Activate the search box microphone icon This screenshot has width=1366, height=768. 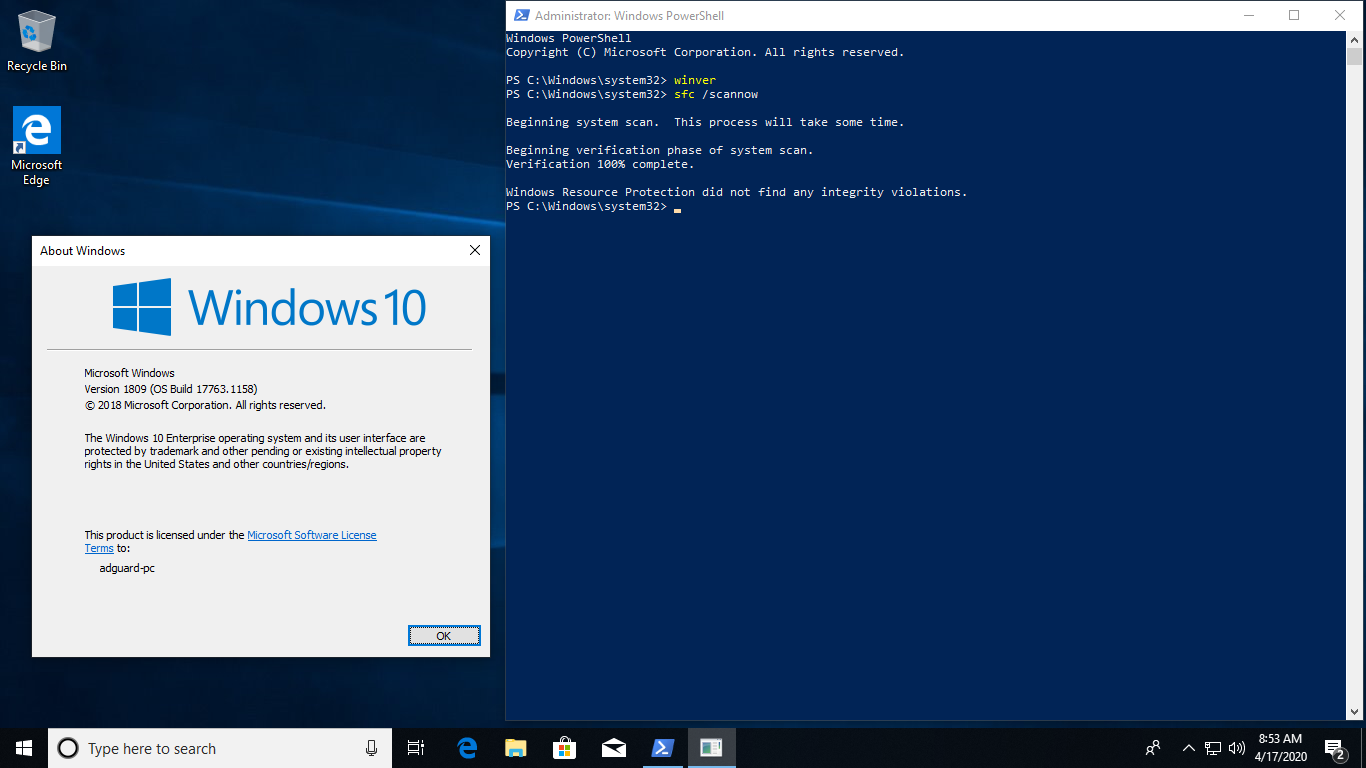pyautogui.click(x=372, y=748)
